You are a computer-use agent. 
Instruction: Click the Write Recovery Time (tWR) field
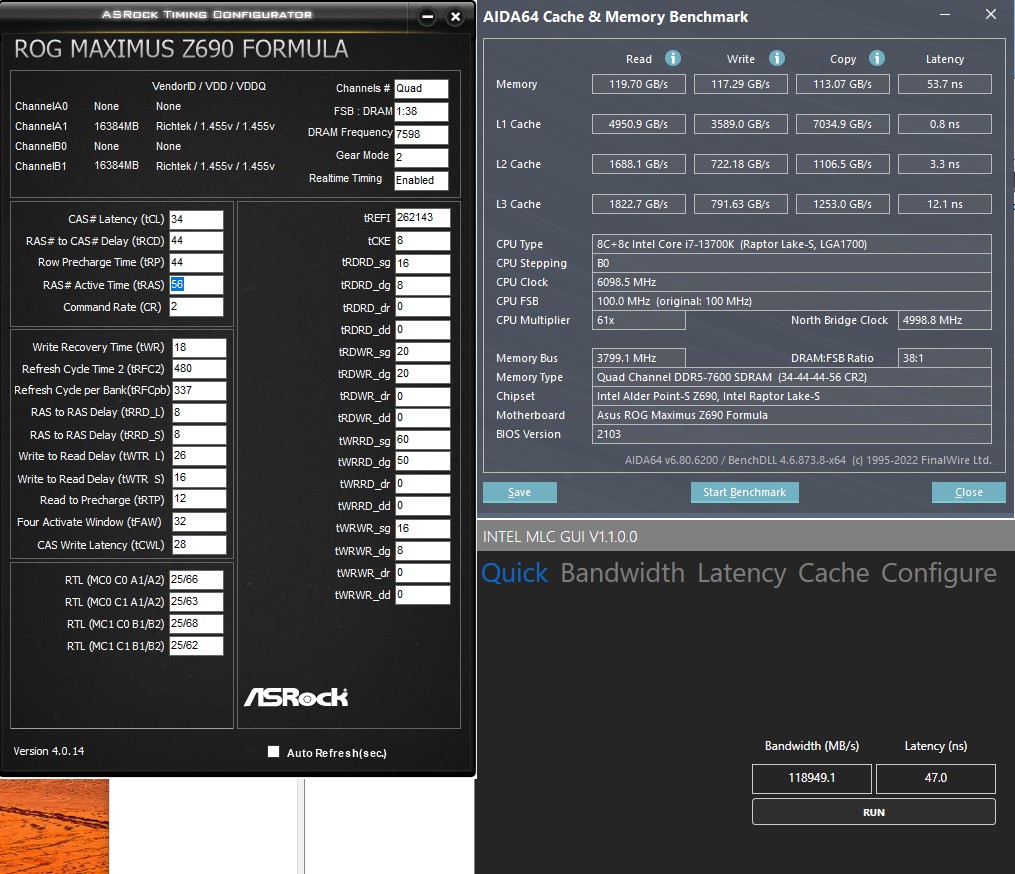[199, 348]
